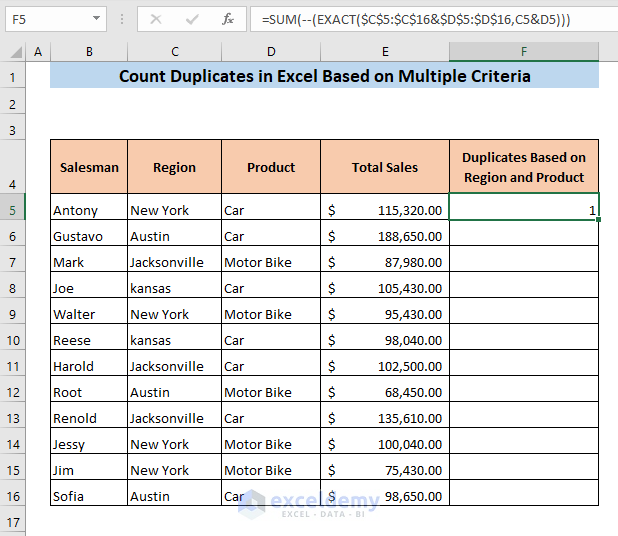Click the formula bar options dots
This screenshot has width=618, height=536.
click(x=122, y=19)
